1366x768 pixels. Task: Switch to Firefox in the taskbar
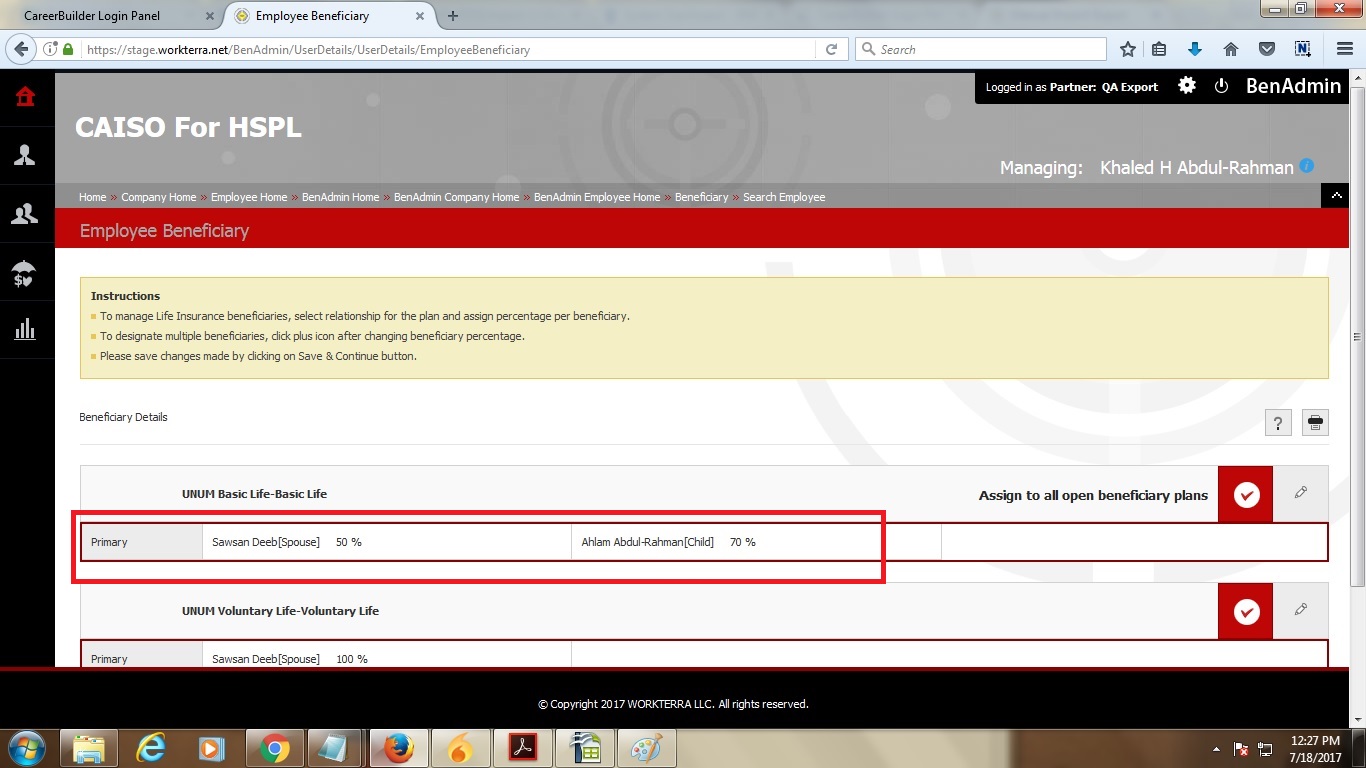(x=399, y=748)
